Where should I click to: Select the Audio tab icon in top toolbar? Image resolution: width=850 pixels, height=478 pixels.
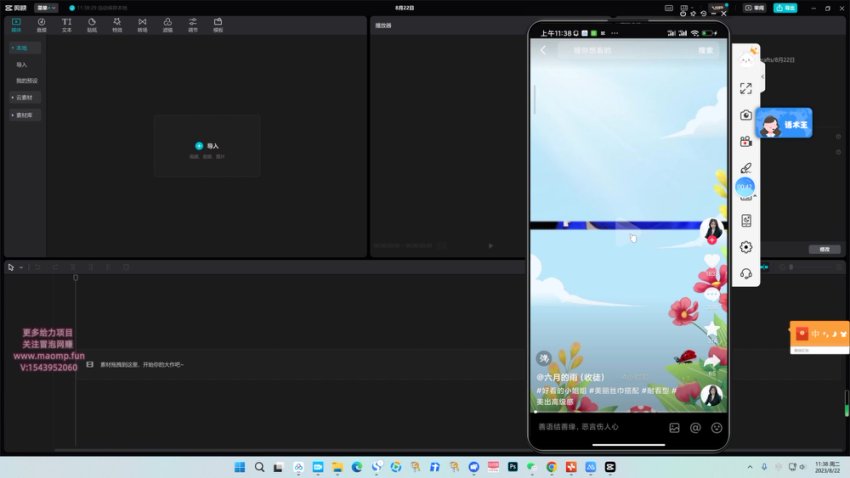tap(41, 24)
